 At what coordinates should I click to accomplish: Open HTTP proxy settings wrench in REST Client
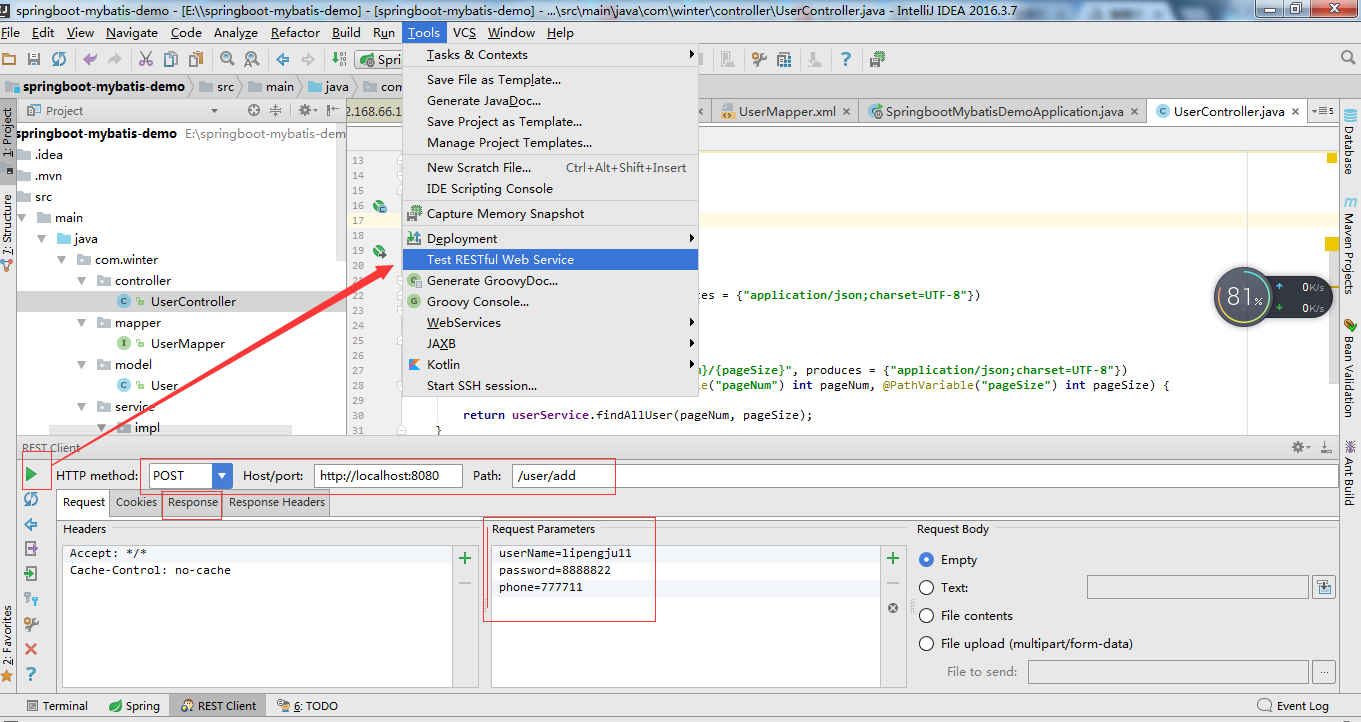(x=31, y=624)
